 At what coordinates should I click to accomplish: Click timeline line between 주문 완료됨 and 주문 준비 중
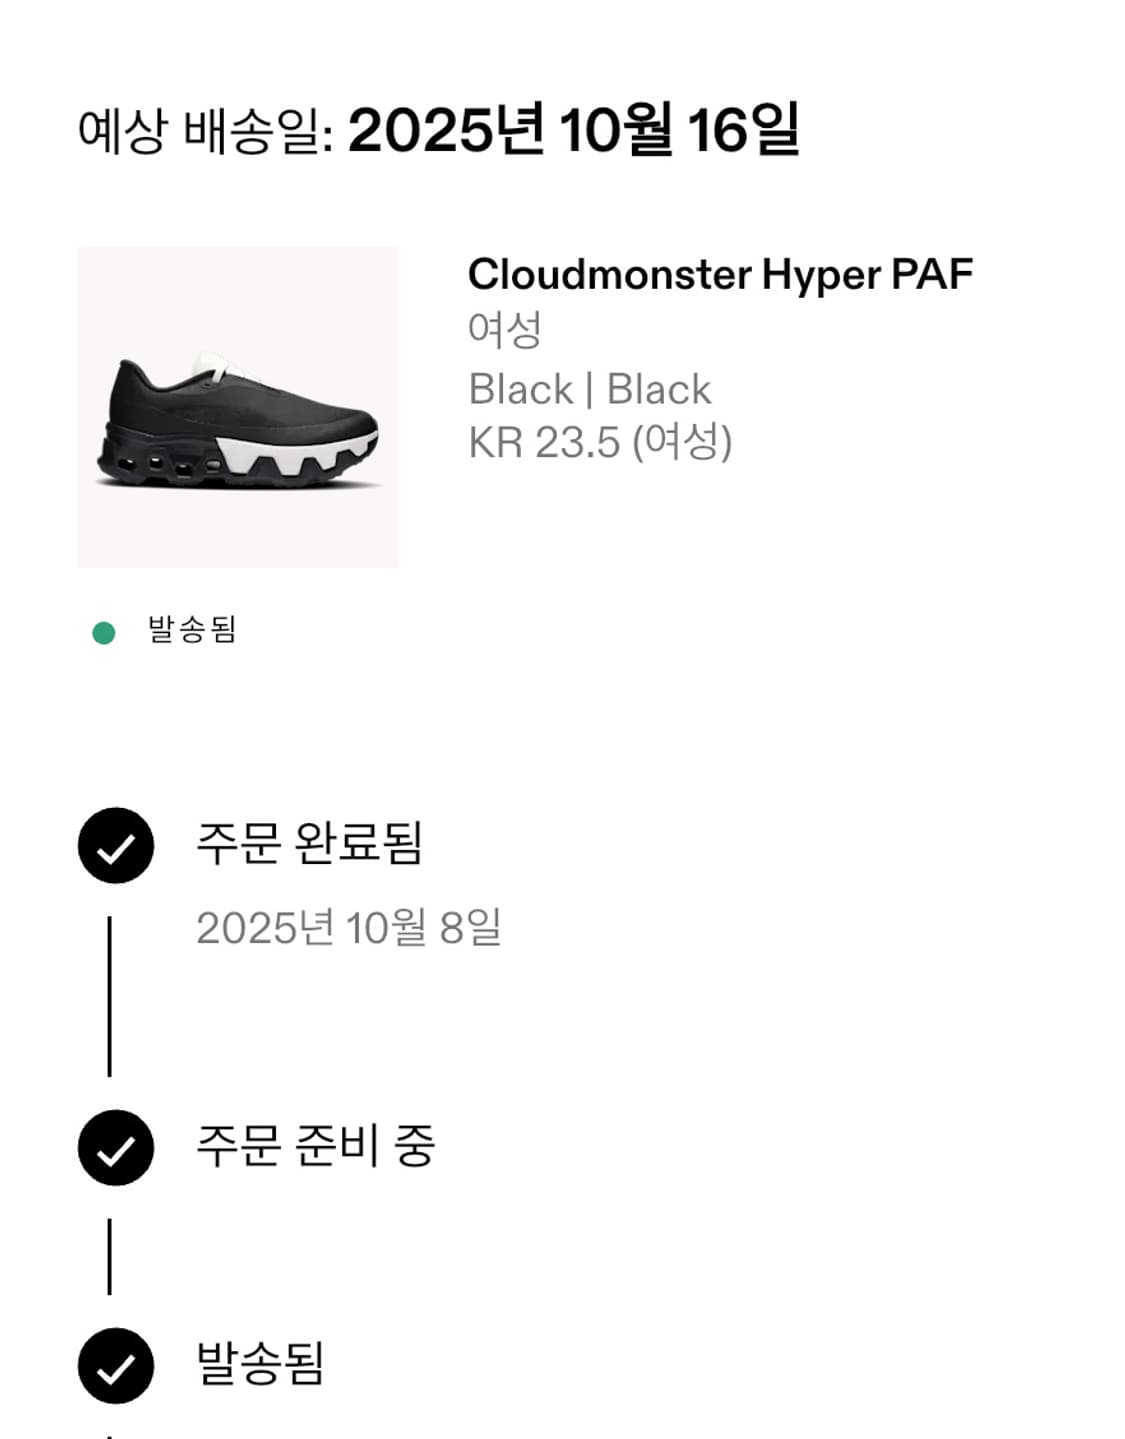(x=109, y=996)
